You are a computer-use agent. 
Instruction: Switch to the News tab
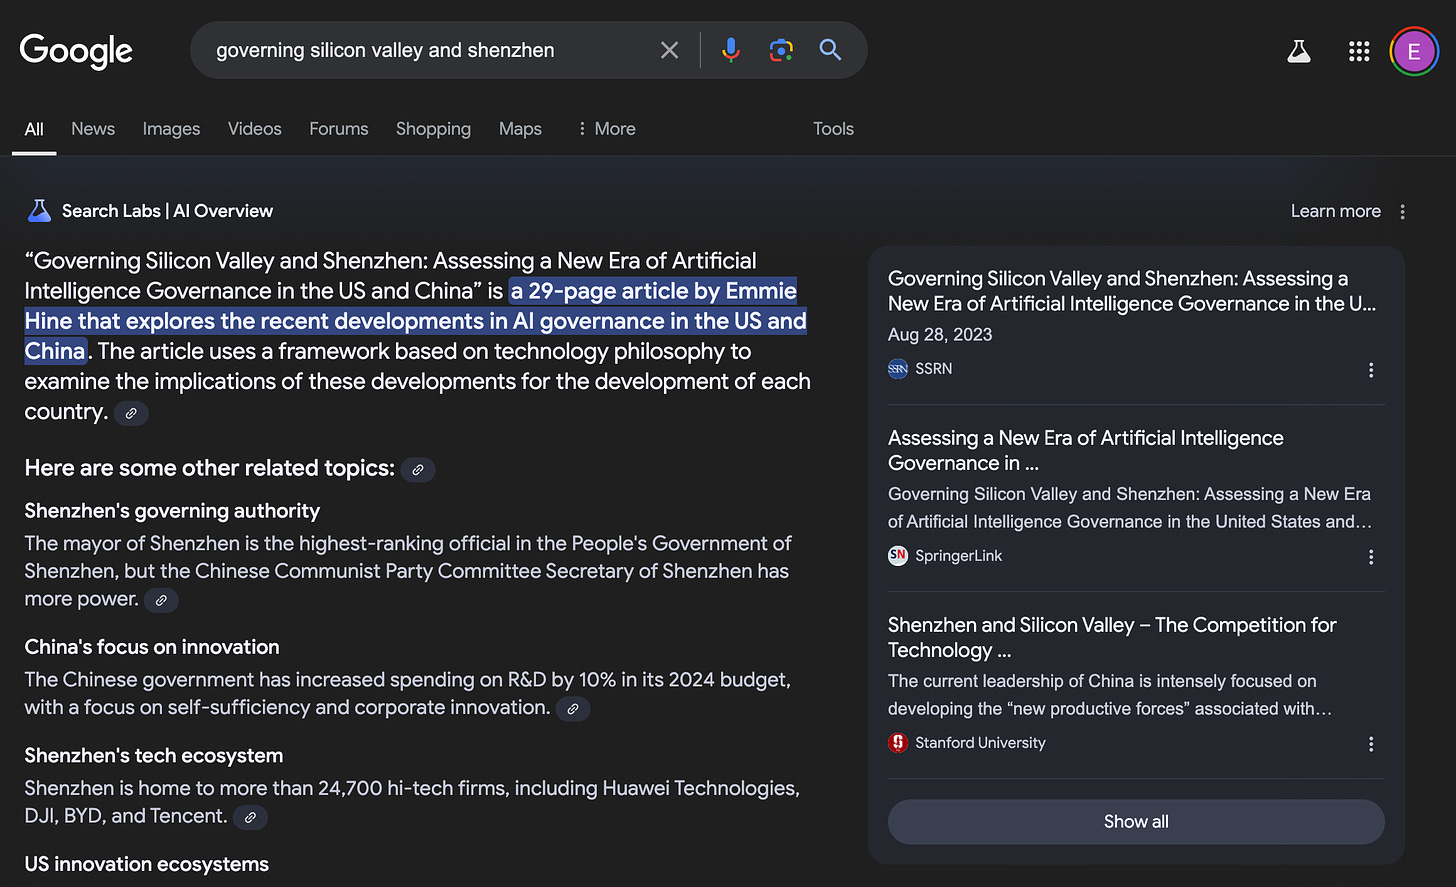tap(93, 129)
